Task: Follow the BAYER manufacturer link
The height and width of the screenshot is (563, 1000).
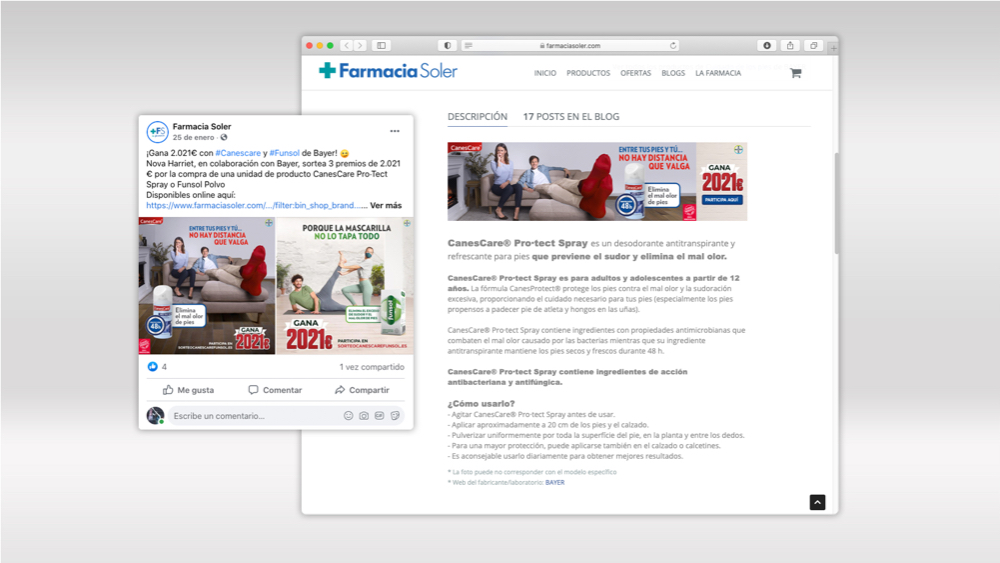Action: (x=555, y=483)
